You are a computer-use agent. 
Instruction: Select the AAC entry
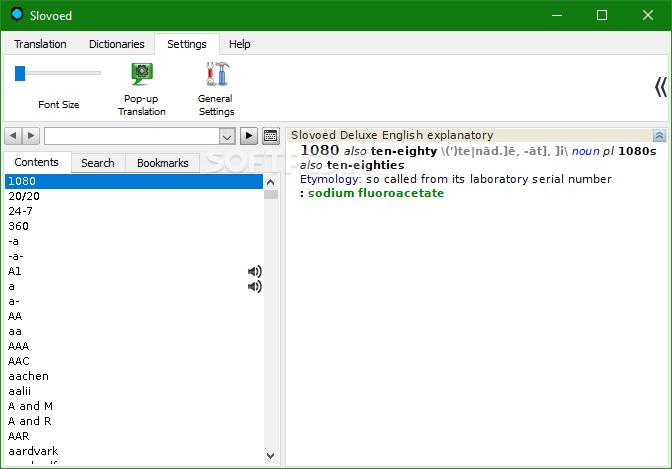coord(134,361)
